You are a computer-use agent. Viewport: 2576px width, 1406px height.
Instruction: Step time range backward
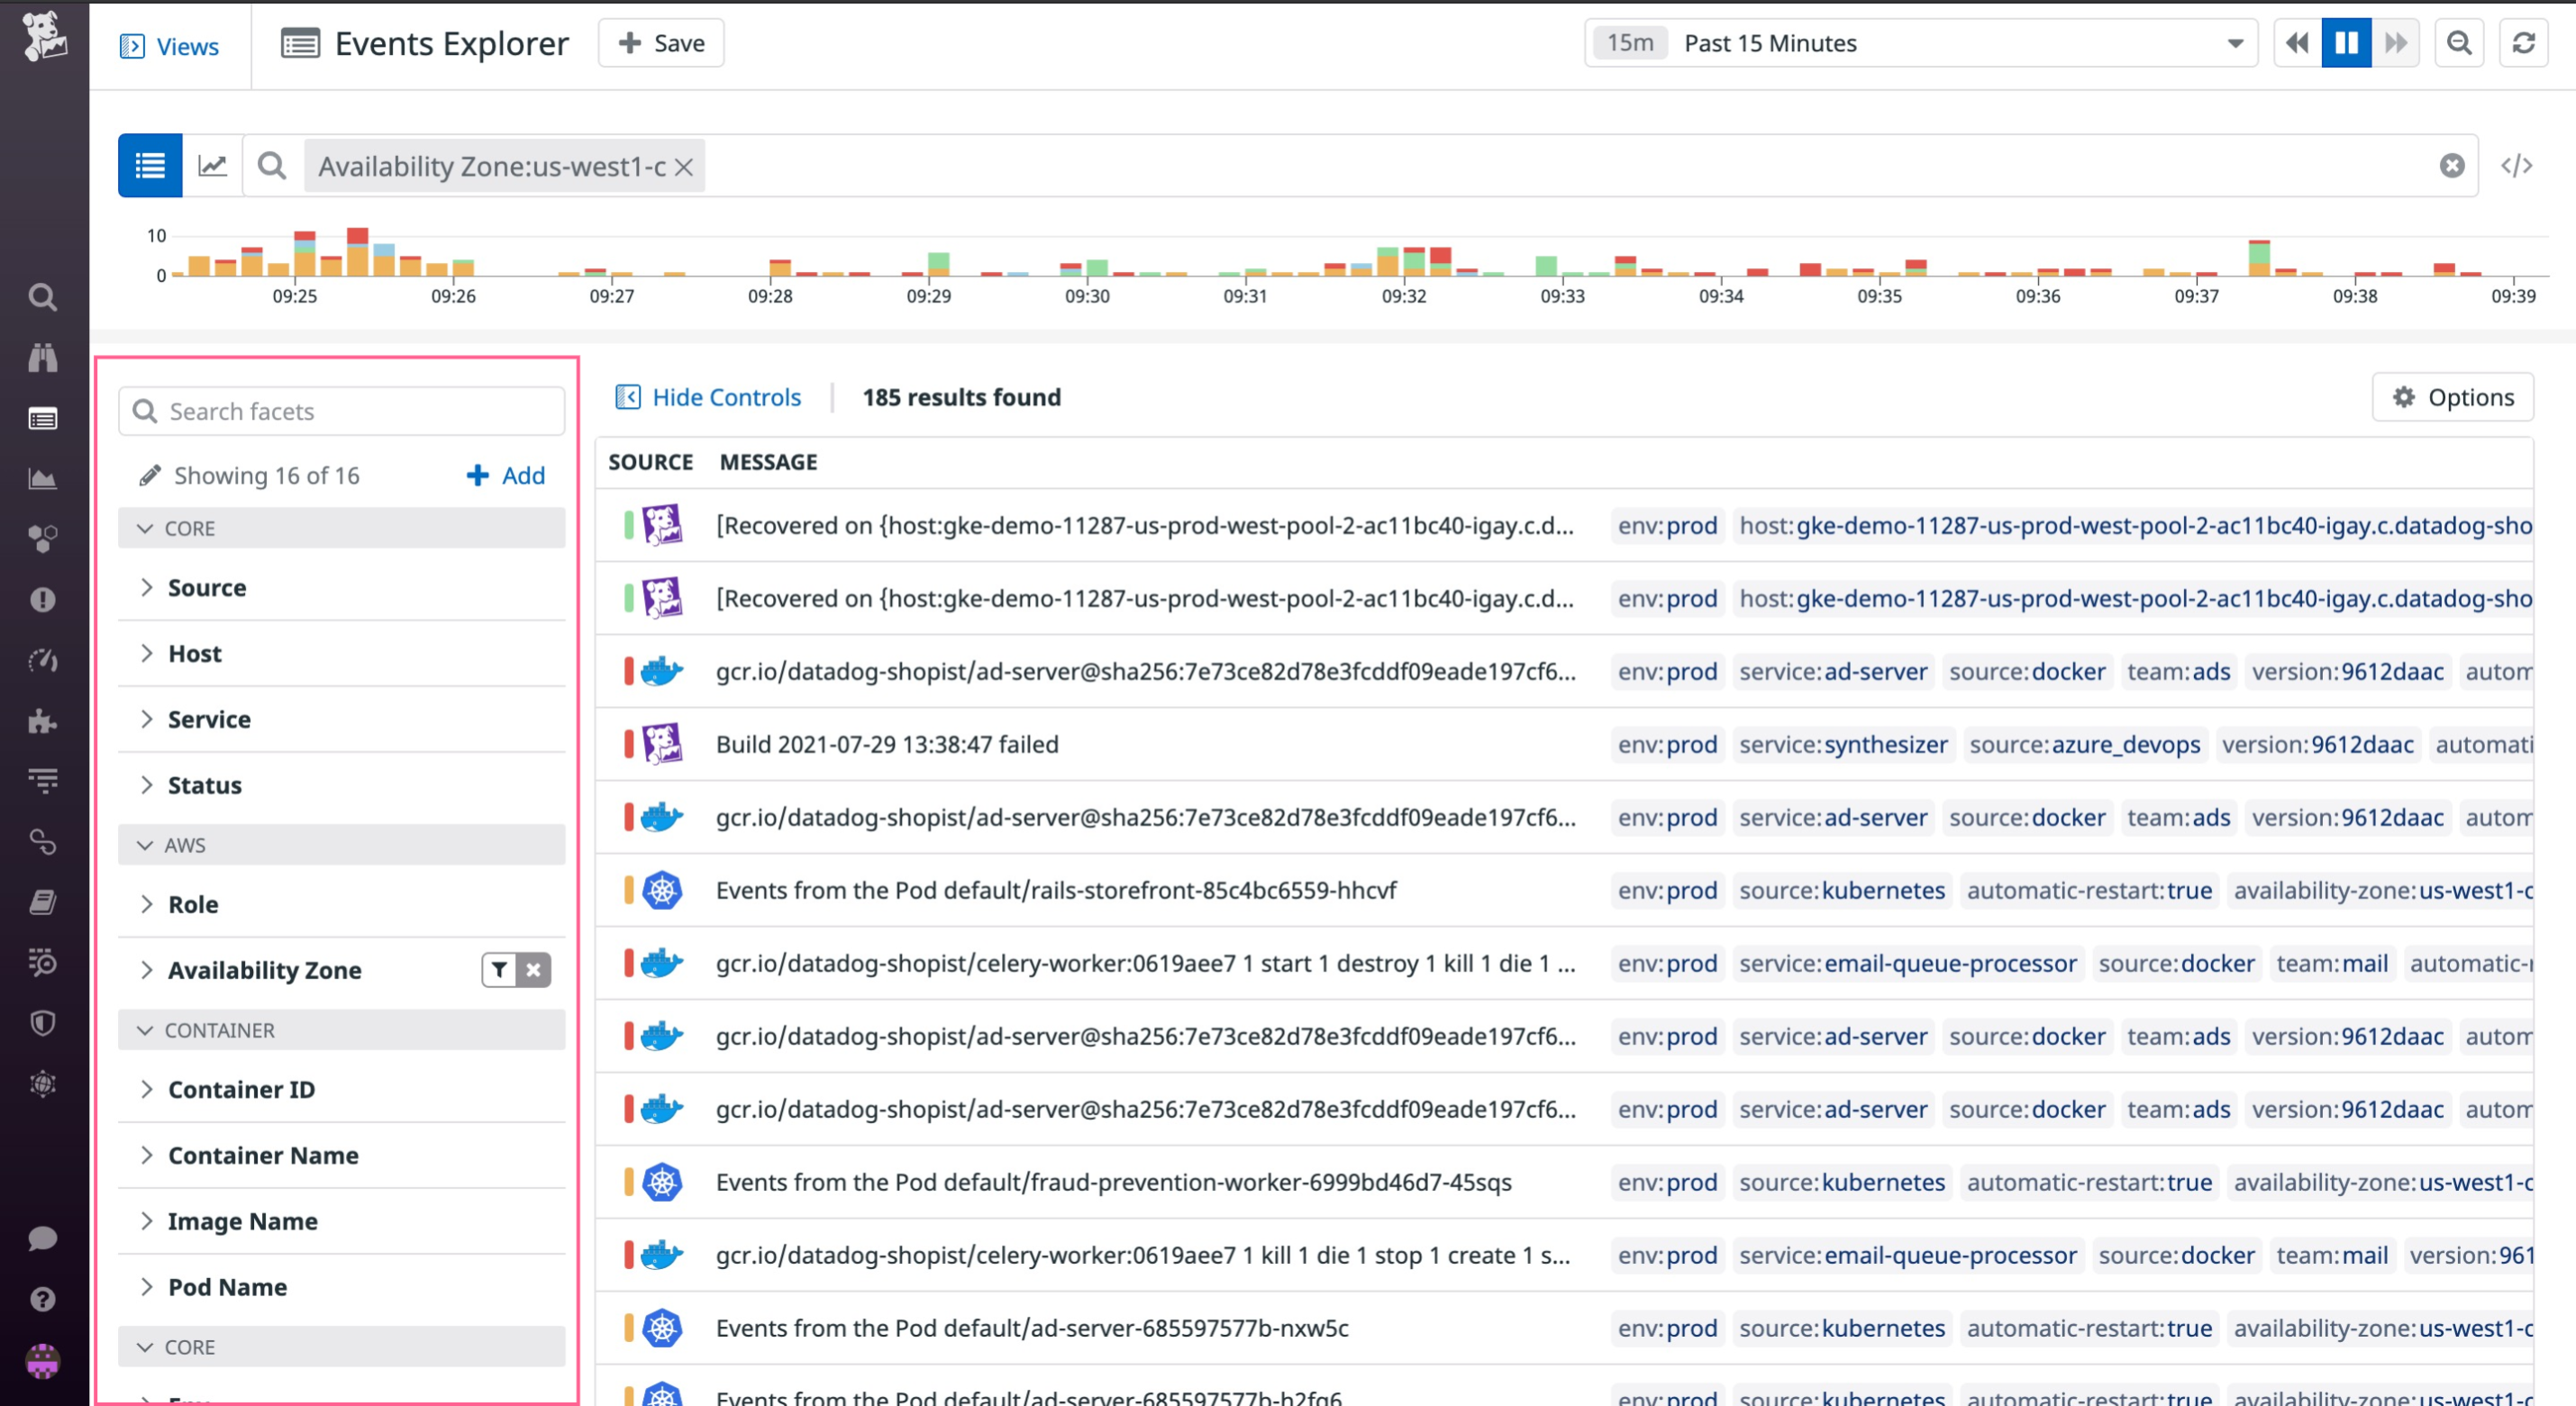(x=2297, y=43)
